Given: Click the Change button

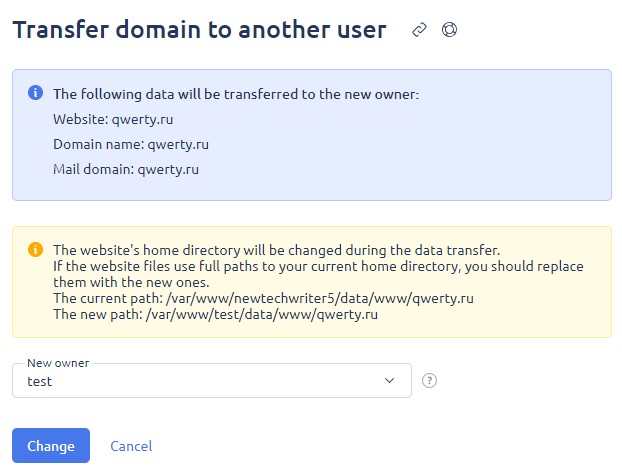Looking at the screenshot, I should (51, 446).
